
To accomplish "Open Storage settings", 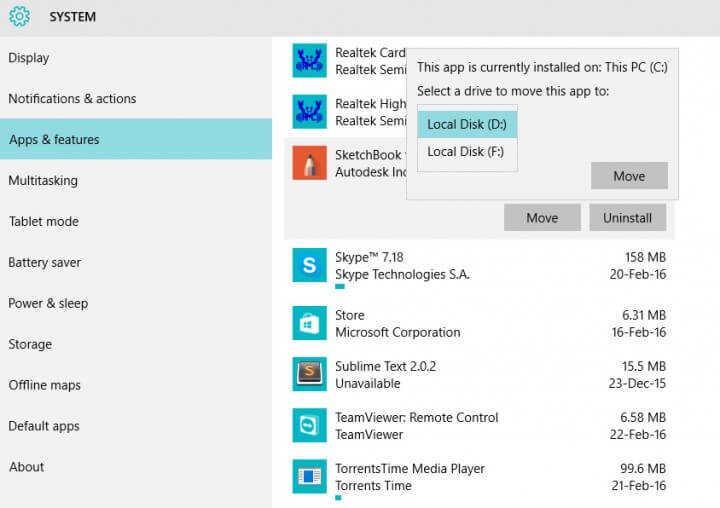I will pos(136,344).
